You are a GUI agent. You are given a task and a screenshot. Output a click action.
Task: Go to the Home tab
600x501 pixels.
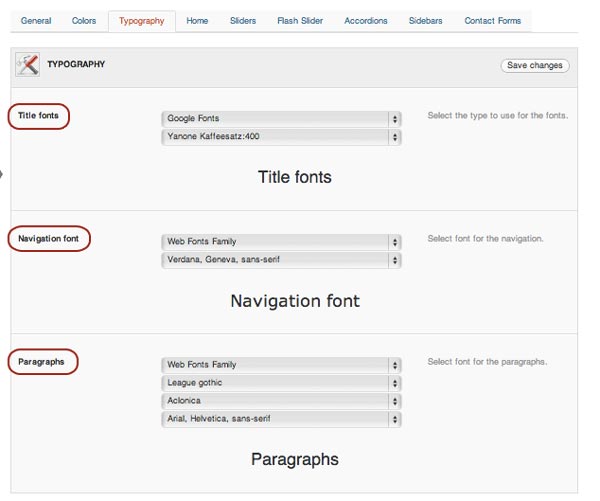click(x=197, y=21)
